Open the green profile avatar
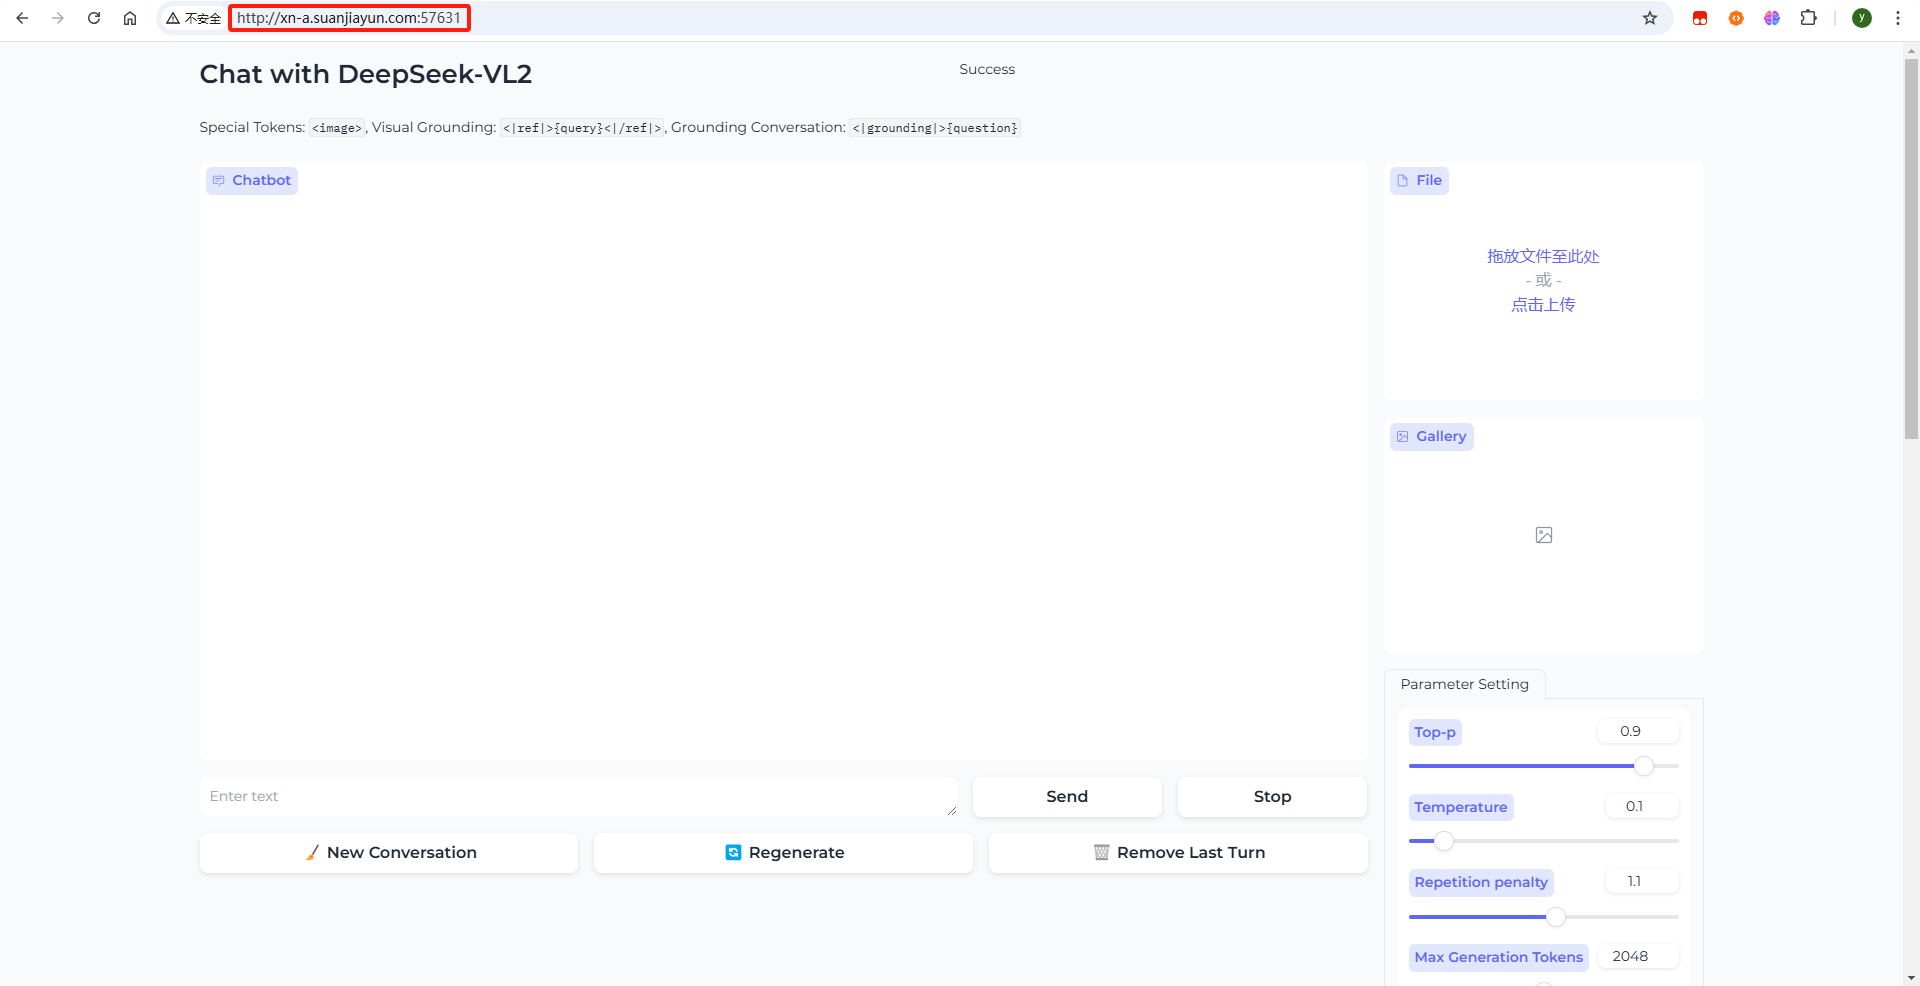1920x986 pixels. [x=1862, y=18]
